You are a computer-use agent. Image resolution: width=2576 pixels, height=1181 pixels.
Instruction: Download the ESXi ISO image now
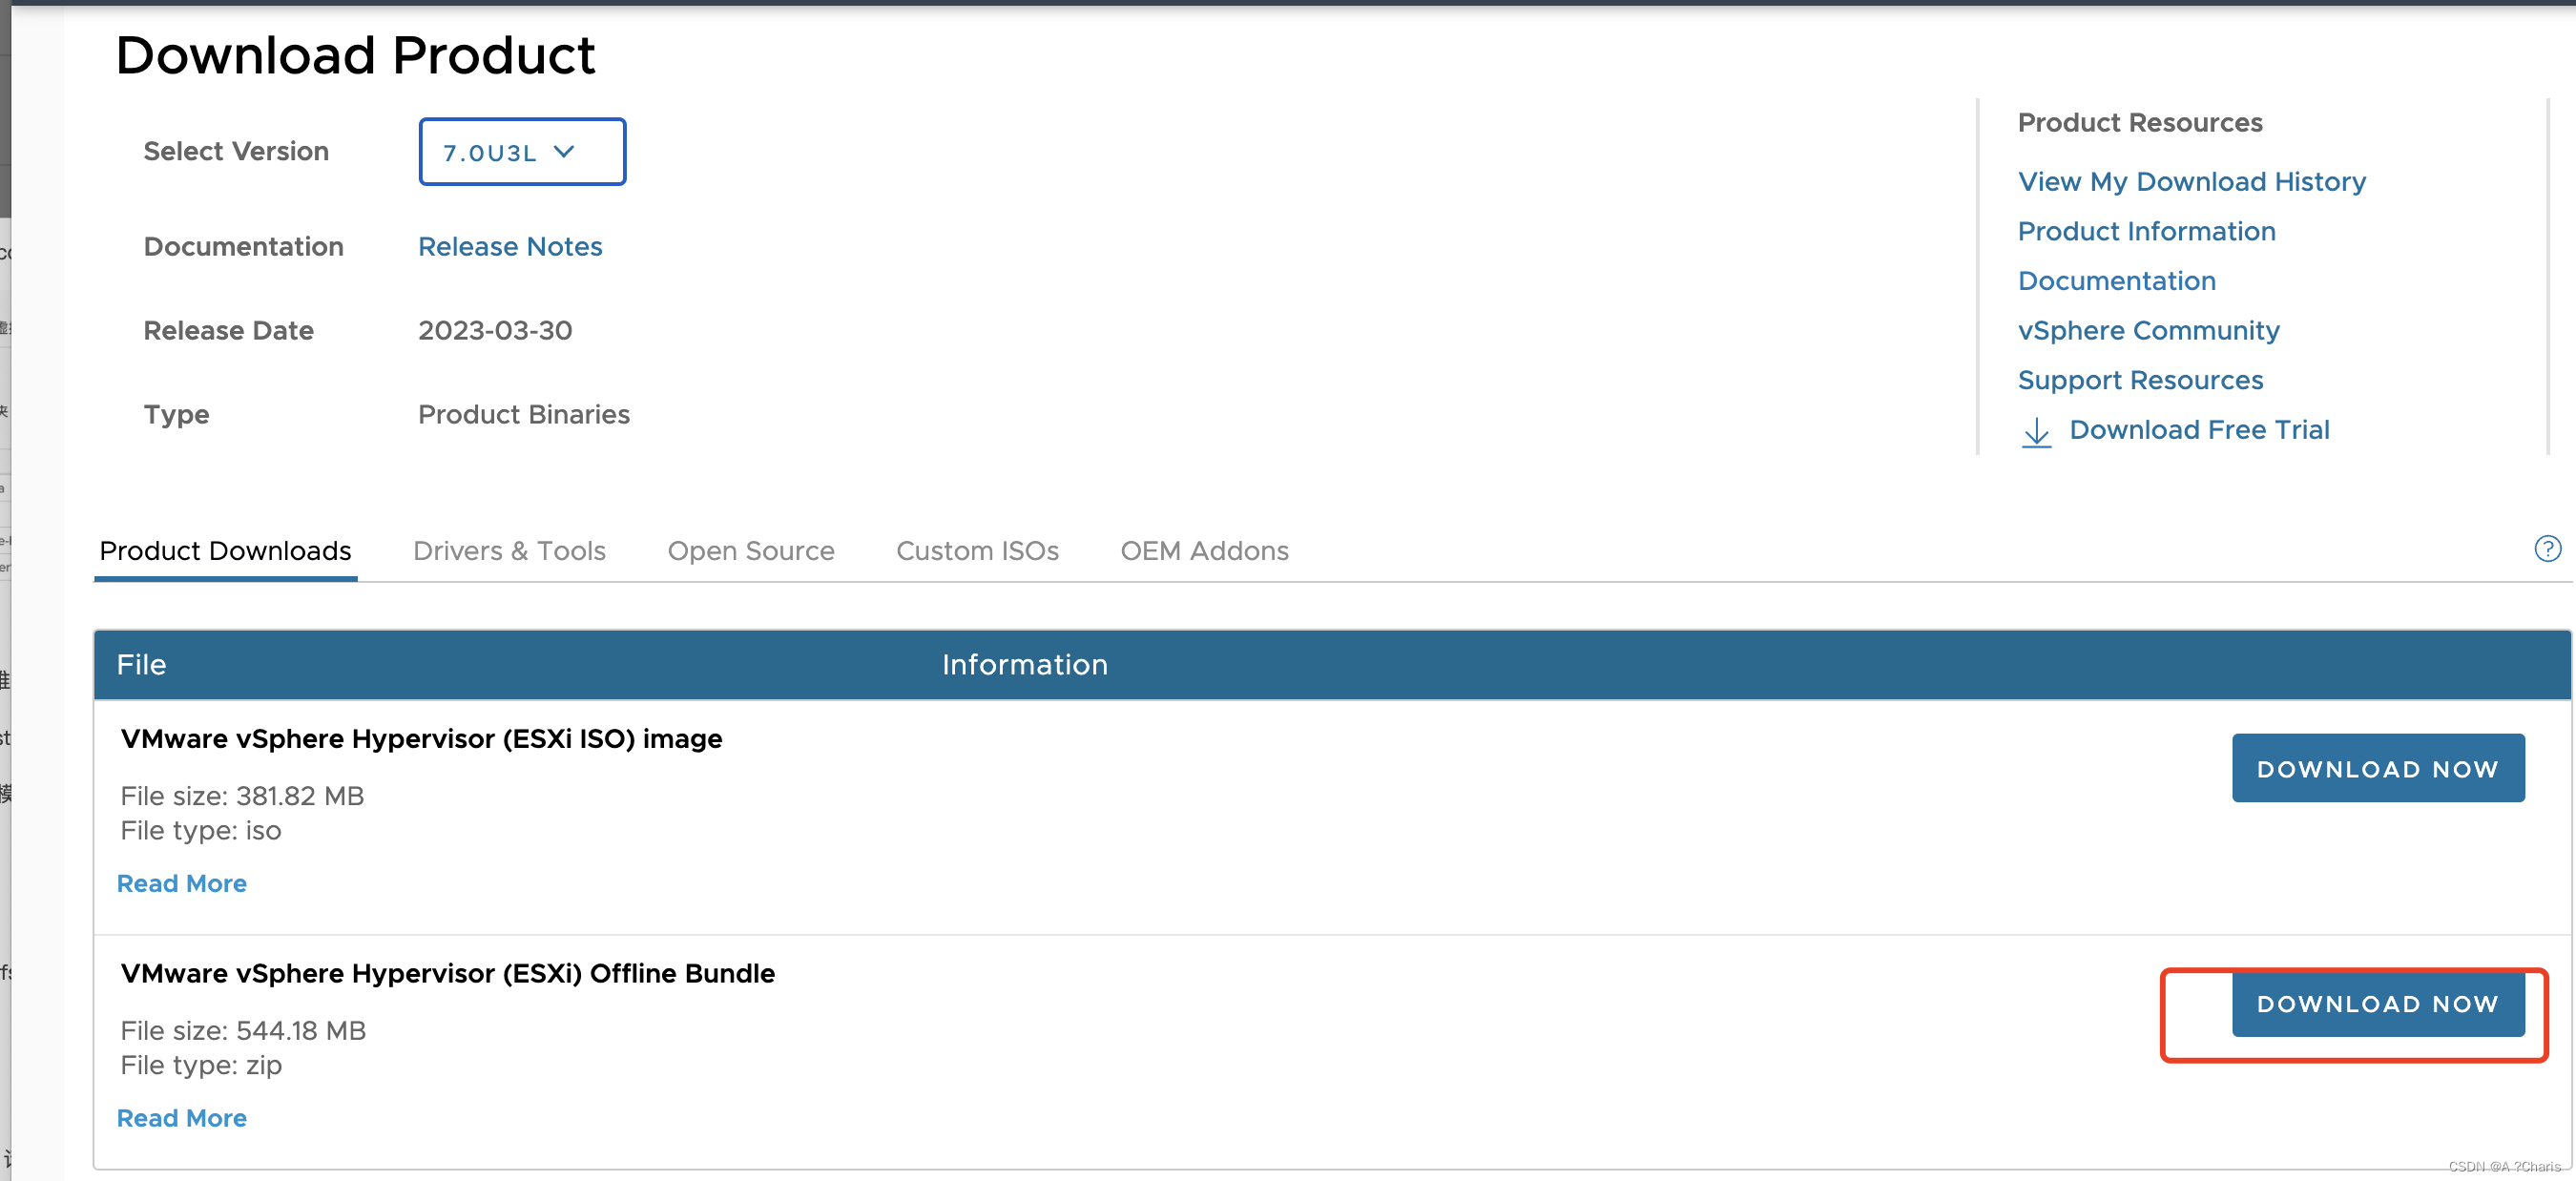[x=2378, y=768]
